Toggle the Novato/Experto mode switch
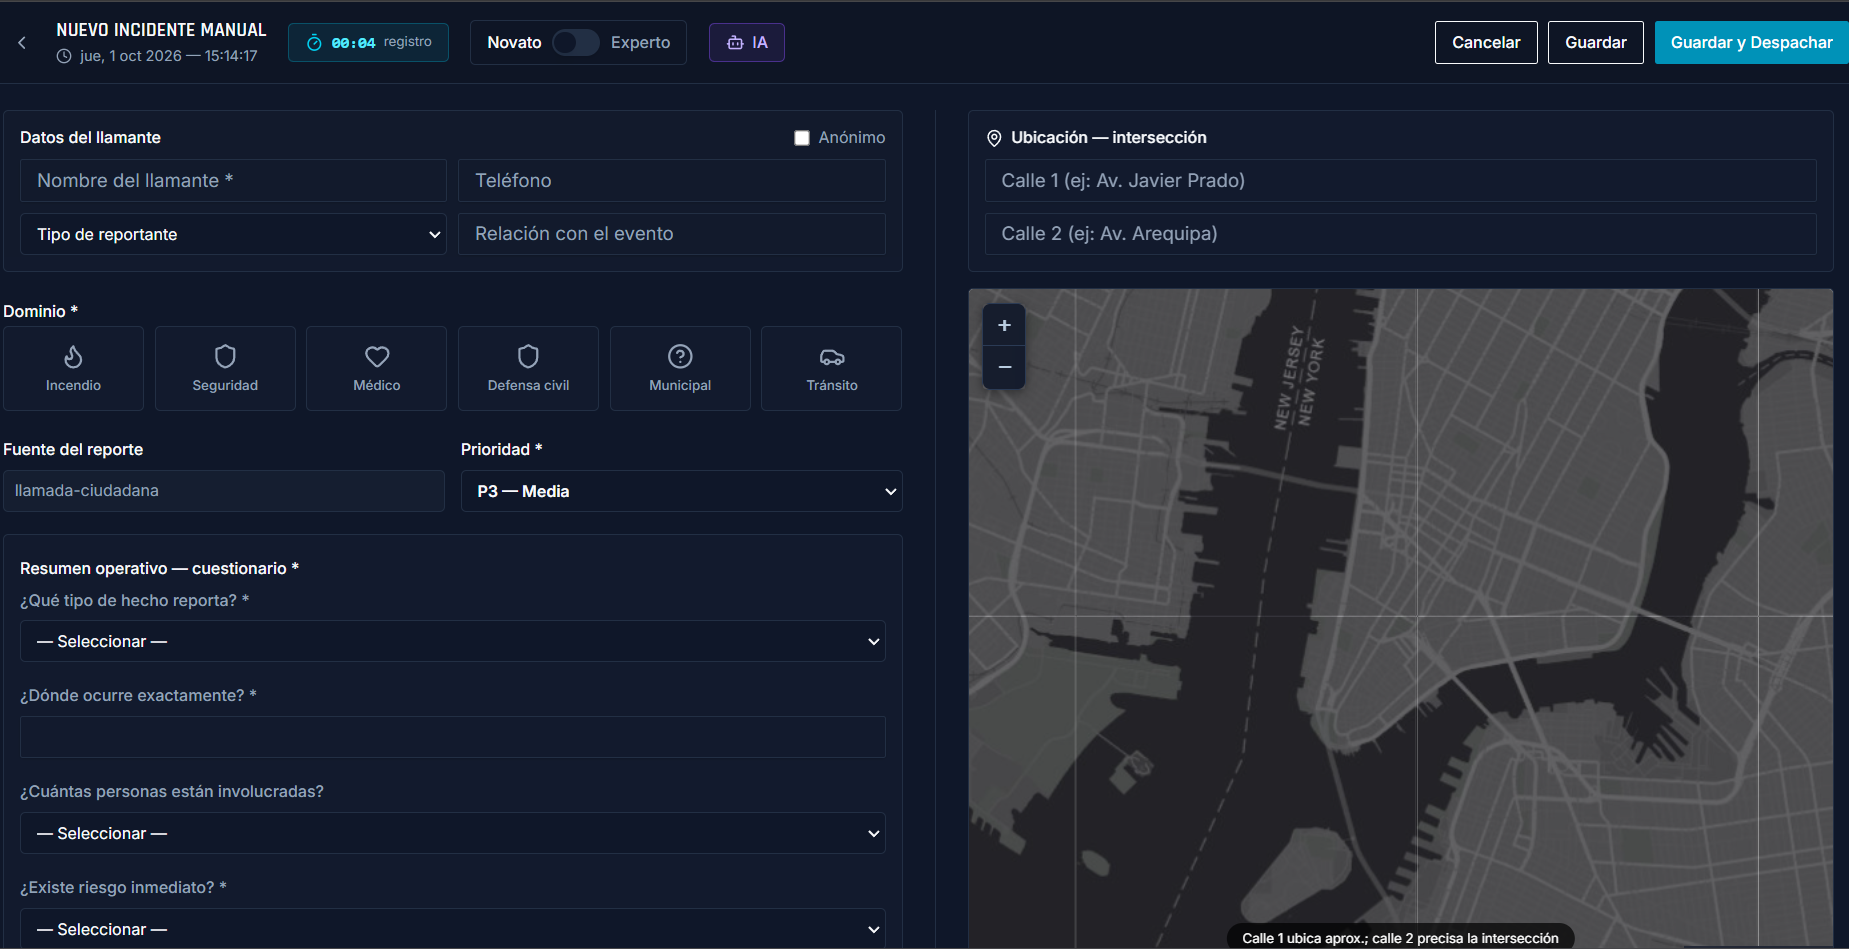1849x949 pixels. pos(576,42)
